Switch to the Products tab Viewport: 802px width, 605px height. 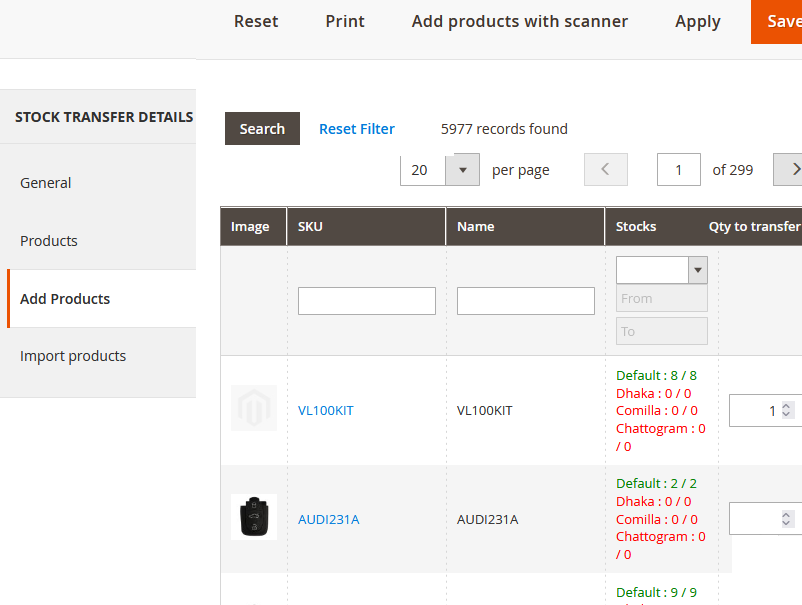(49, 241)
